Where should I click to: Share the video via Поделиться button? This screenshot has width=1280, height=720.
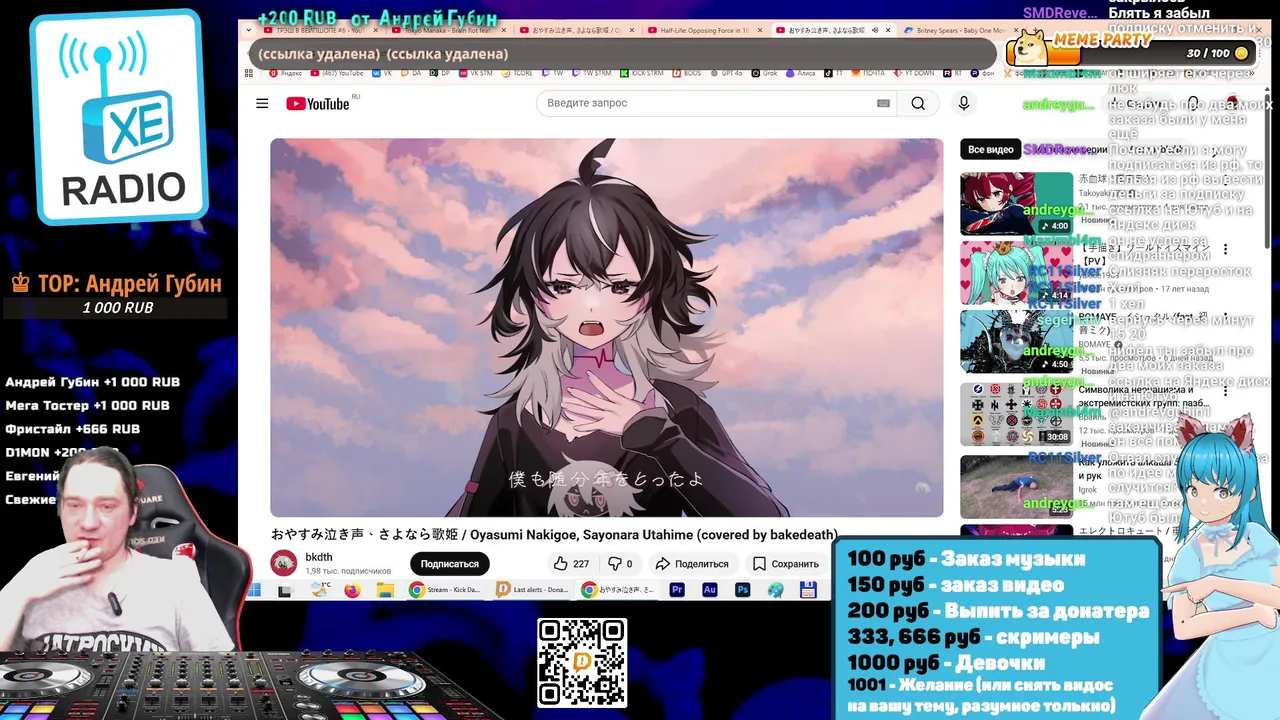[x=692, y=564]
